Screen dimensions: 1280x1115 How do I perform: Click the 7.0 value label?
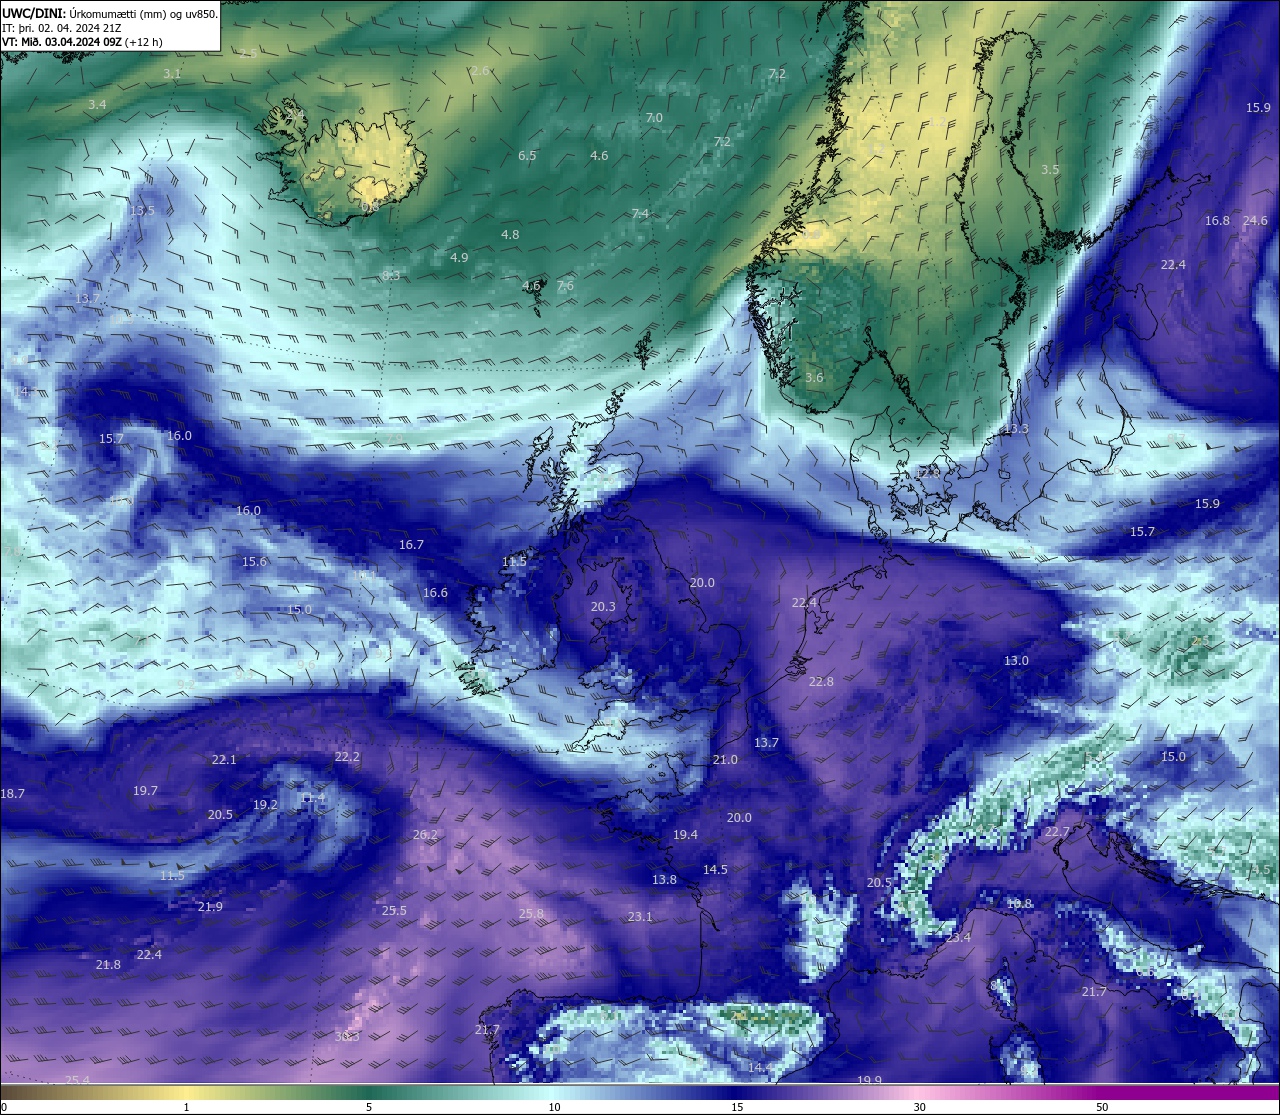[x=654, y=118]
